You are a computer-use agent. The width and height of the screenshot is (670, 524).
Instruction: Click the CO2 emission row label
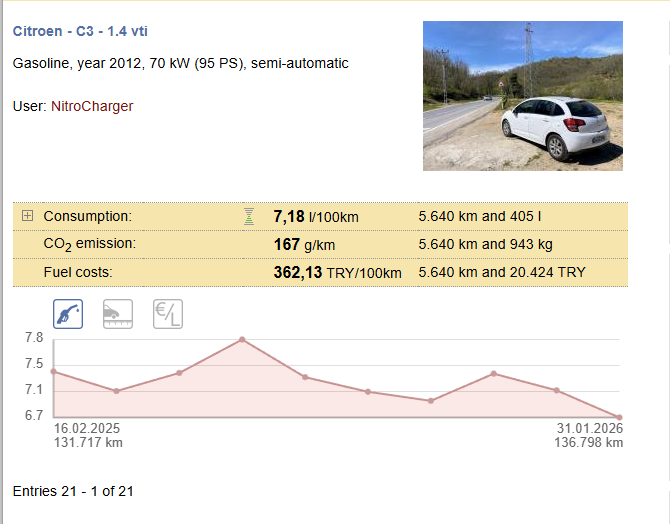coord(90,244)
